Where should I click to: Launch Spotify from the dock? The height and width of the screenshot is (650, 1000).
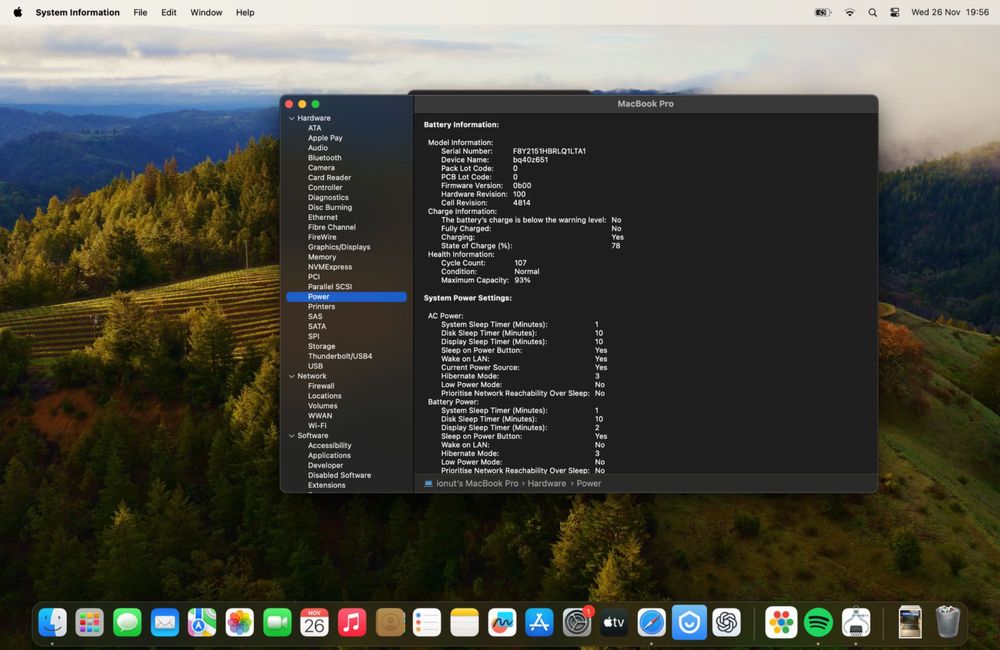pyautogui.click(x=819, y=622)
